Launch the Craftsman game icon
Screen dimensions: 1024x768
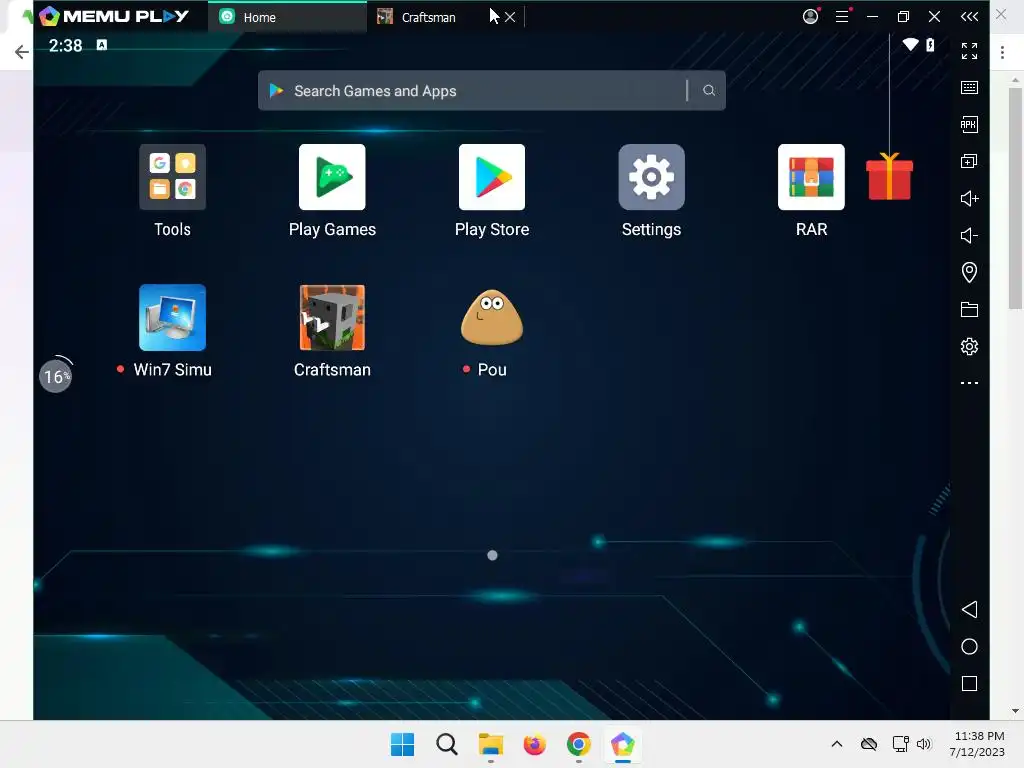pos(332,317)
